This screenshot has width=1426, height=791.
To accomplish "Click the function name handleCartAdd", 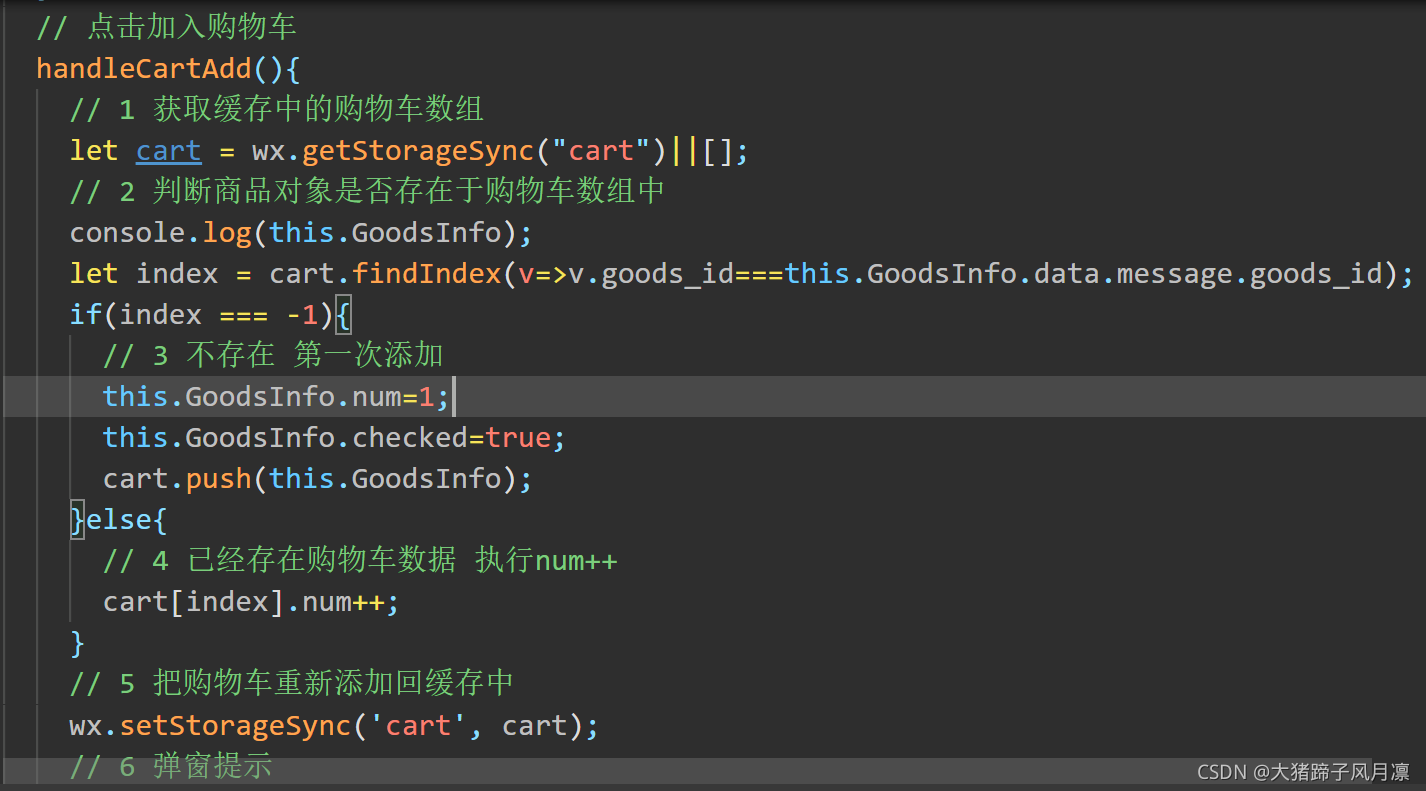I will pos(144,69).
